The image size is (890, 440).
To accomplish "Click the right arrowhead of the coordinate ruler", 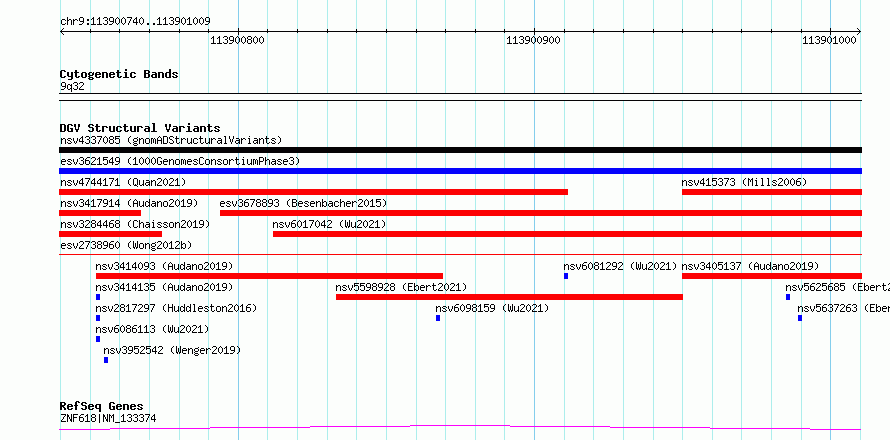I will click(x=859, y=32).
